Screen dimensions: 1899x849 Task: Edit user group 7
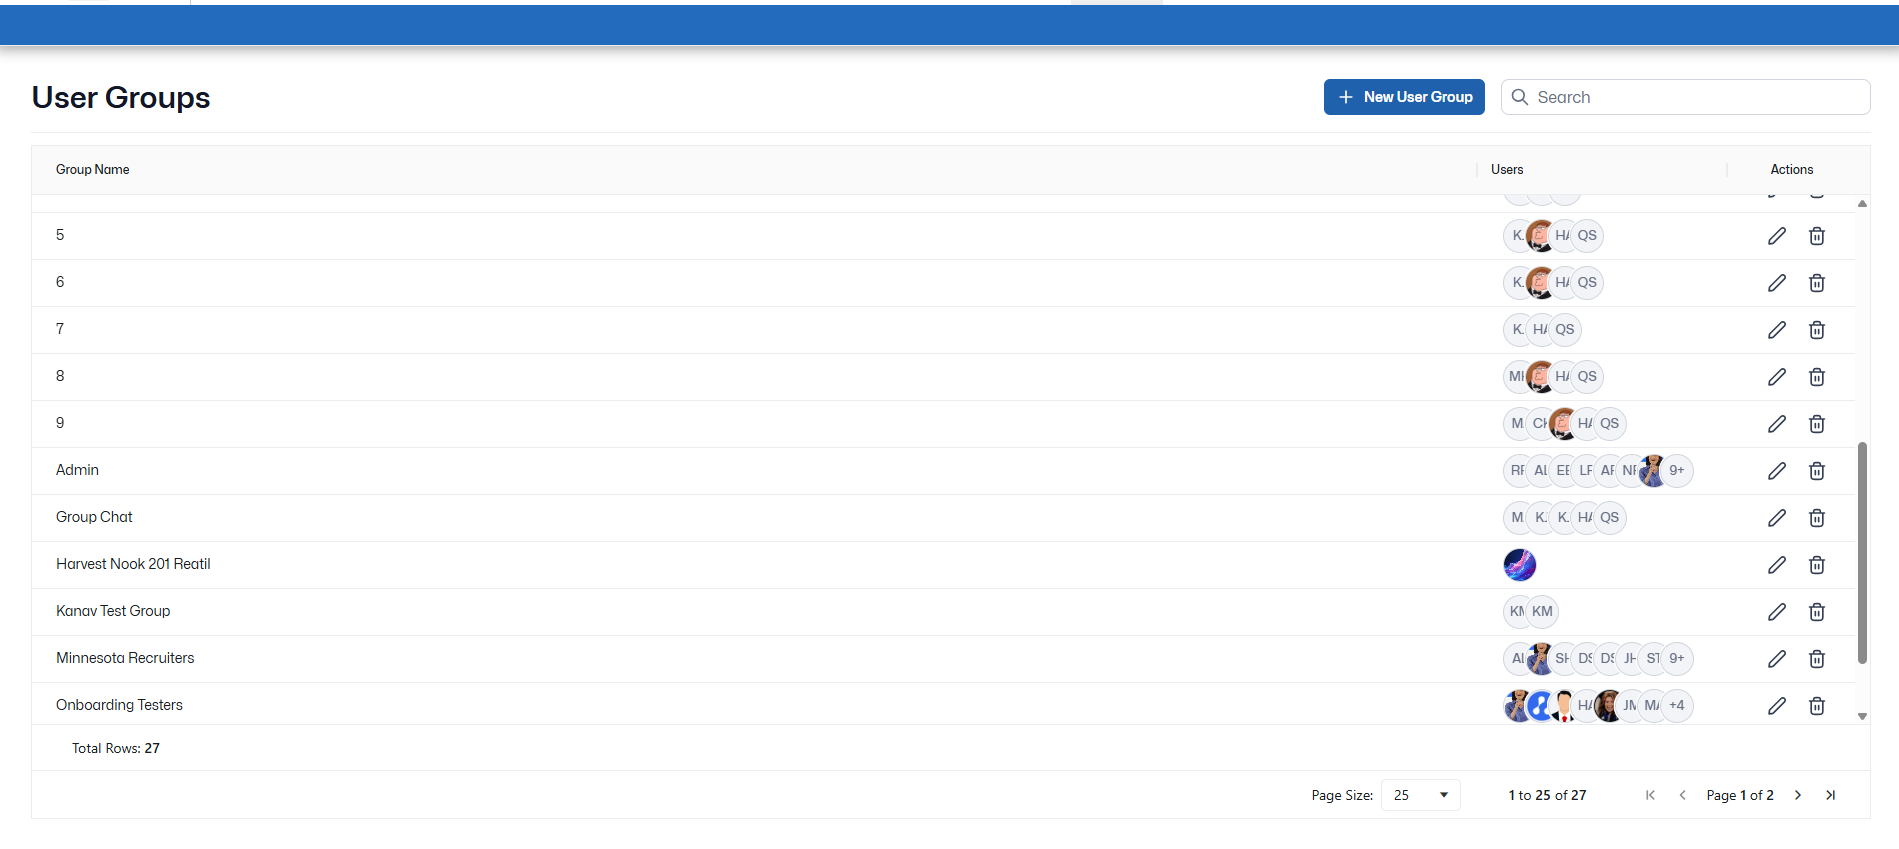click(1777, 330)
